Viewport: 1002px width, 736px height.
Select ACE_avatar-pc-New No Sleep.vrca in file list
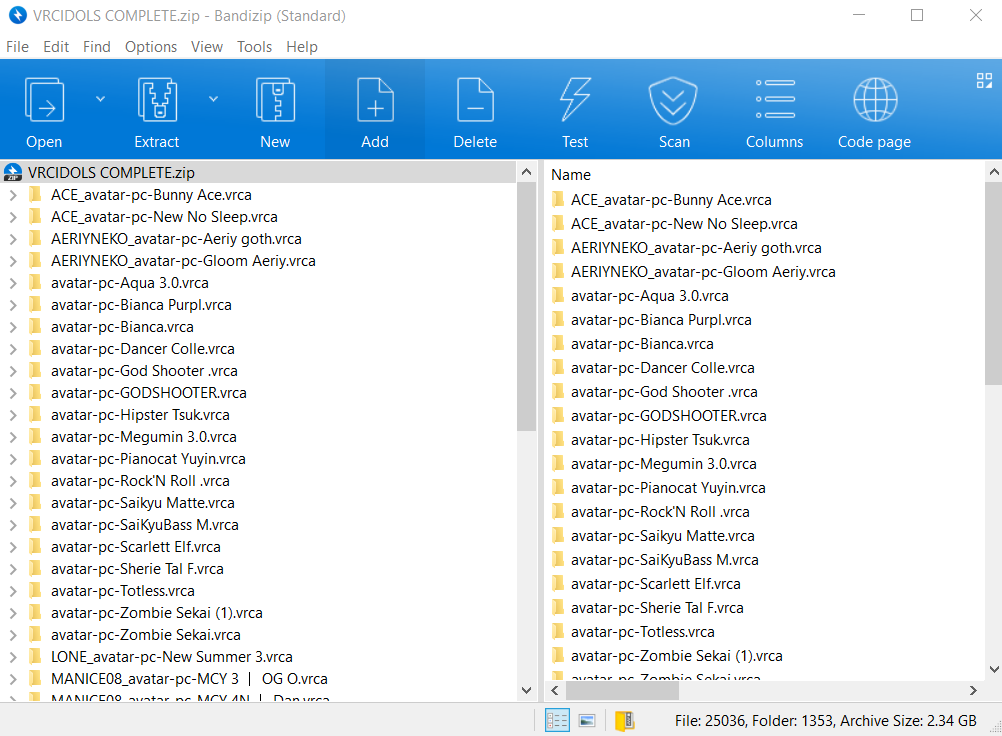point(684,224)
